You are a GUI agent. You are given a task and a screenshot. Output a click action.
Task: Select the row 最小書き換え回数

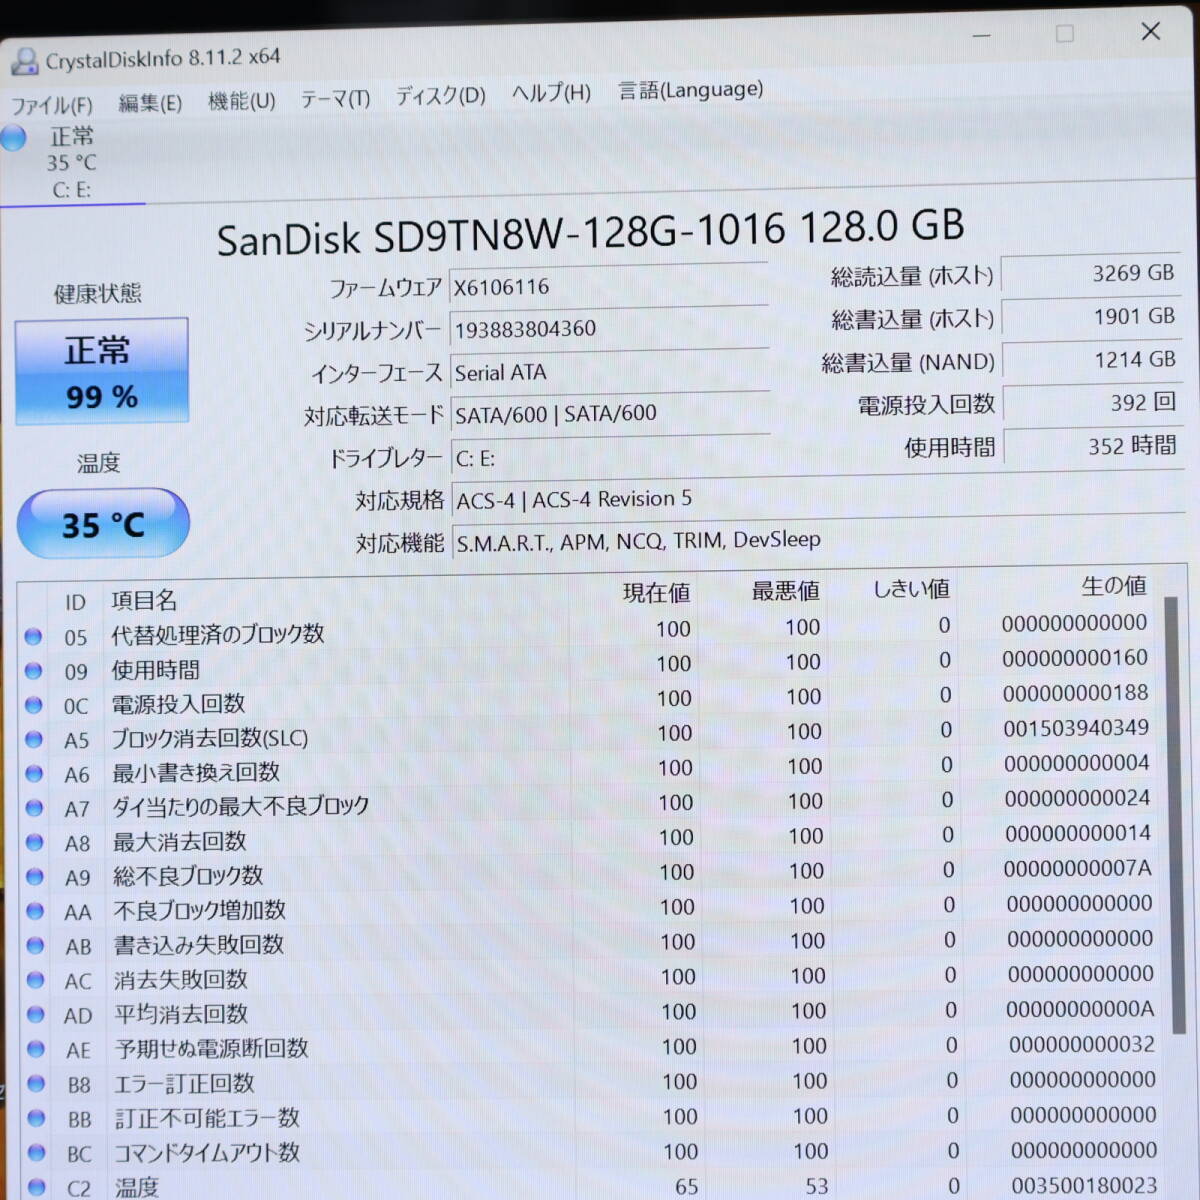click(592, 770)
